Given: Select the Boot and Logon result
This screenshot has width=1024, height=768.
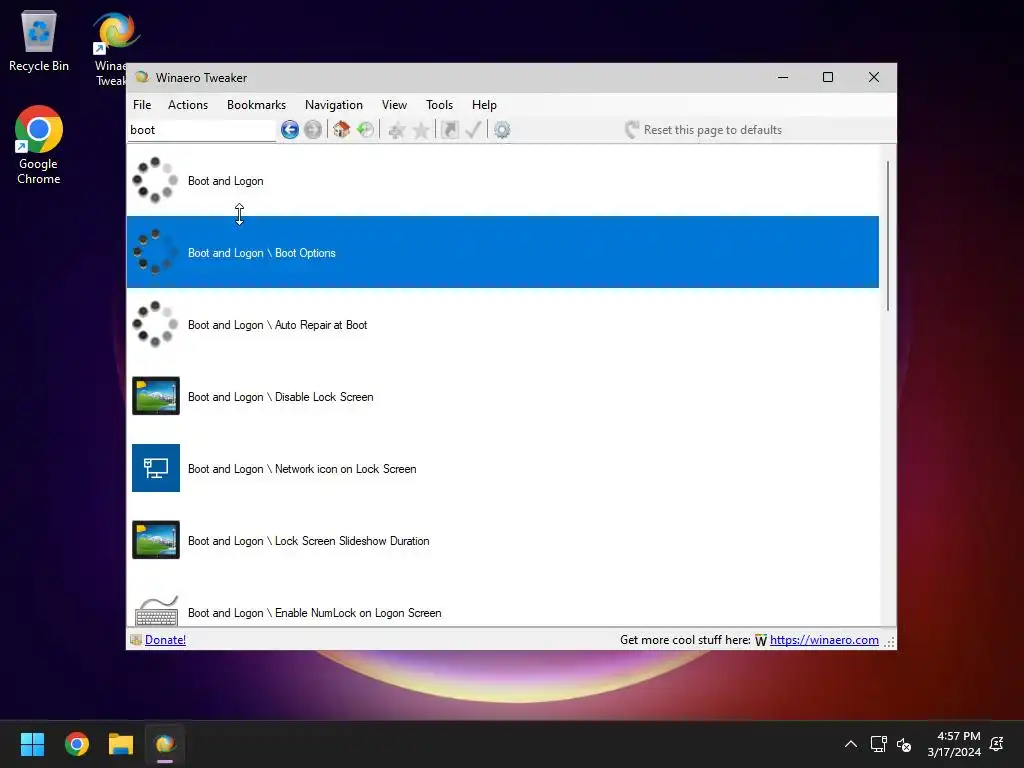Looking at the screenshot, I should coord(502,180).
